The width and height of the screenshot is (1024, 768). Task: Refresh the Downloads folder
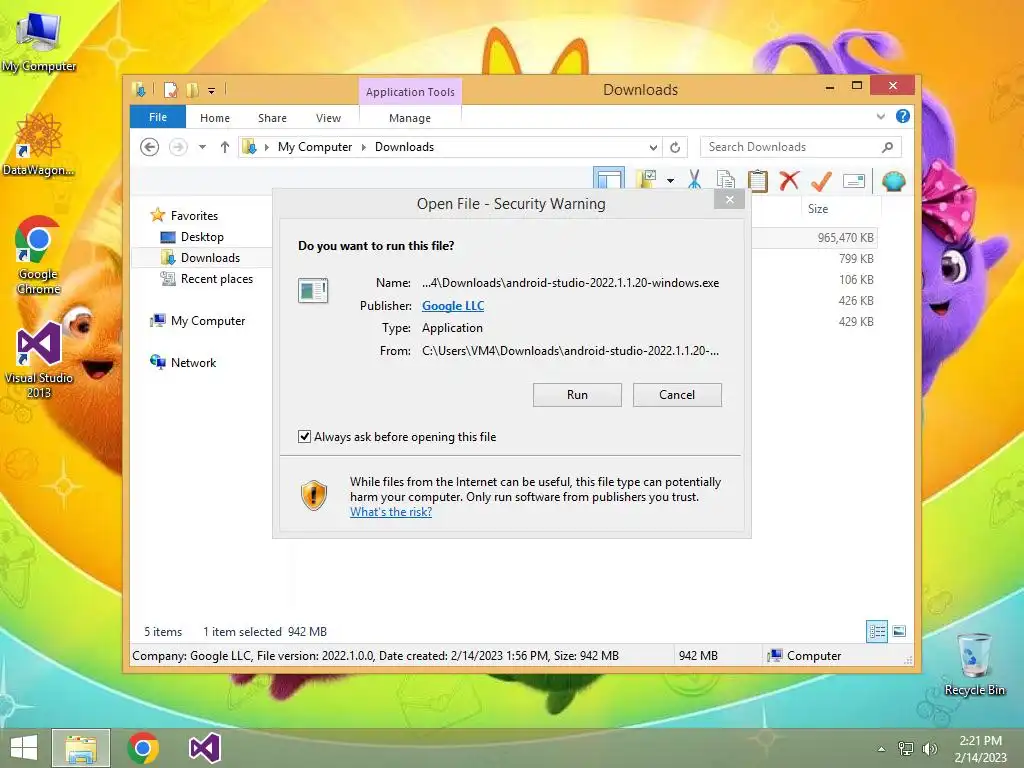pyautogui.click(x=675, y=148)
